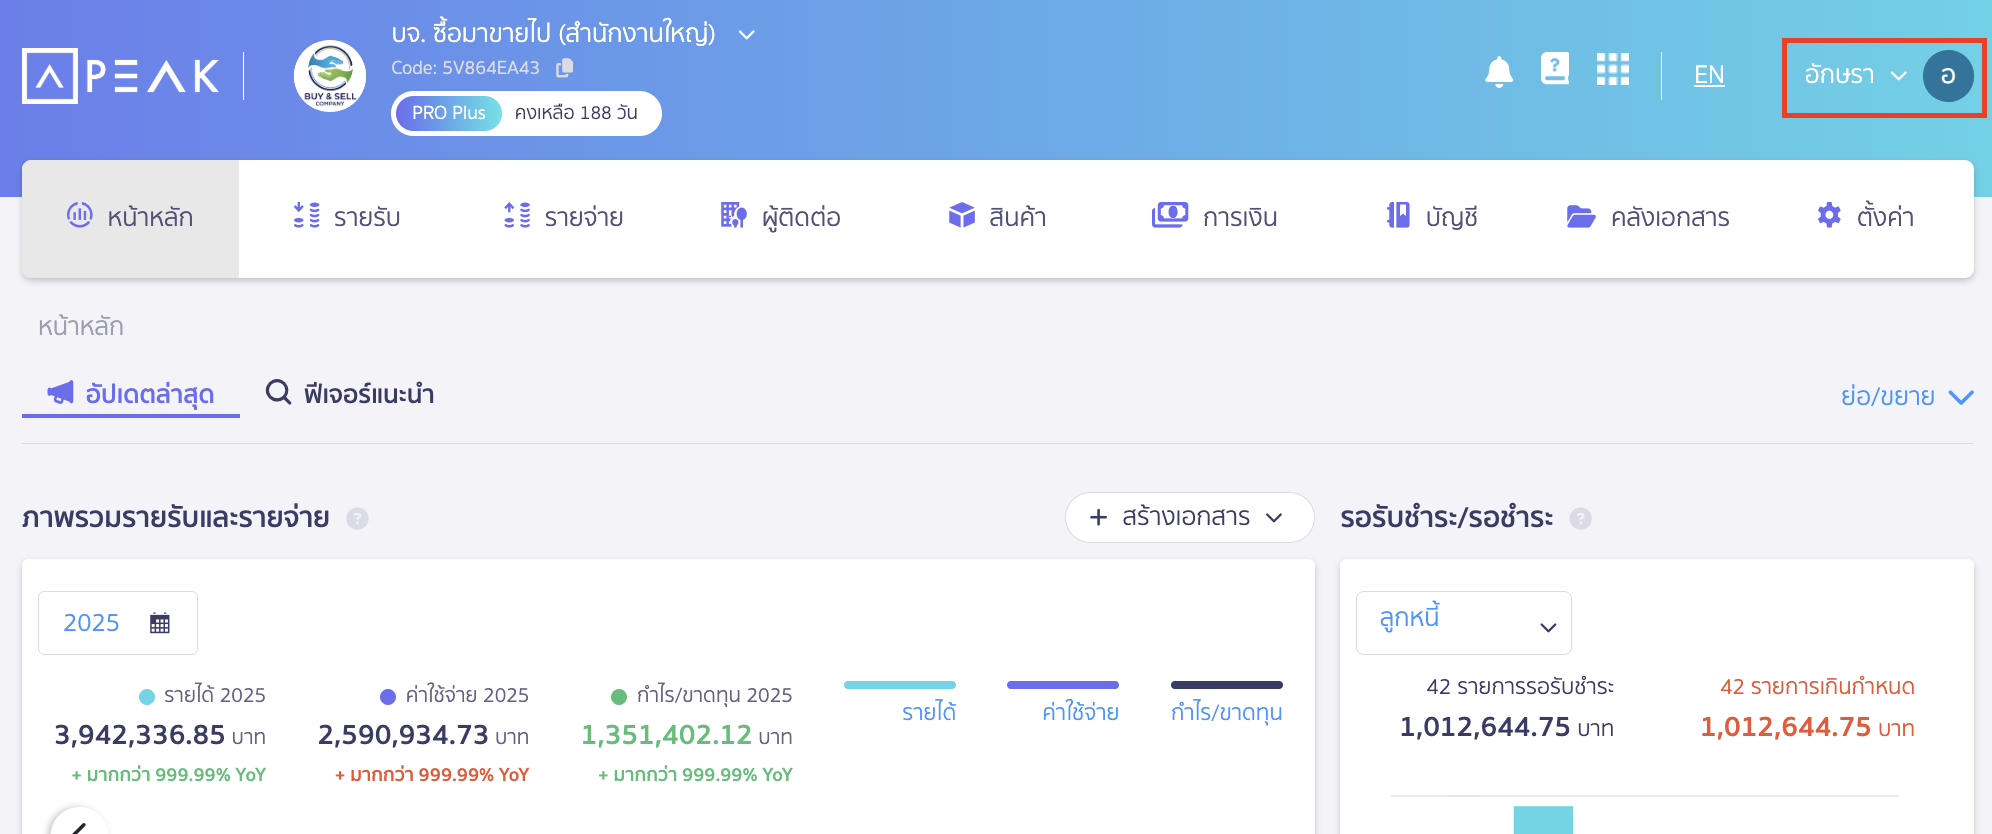
Task: Click help icon beside ภาพรวมรายรับและรายจ่าย
Action: tap(357, 518)
